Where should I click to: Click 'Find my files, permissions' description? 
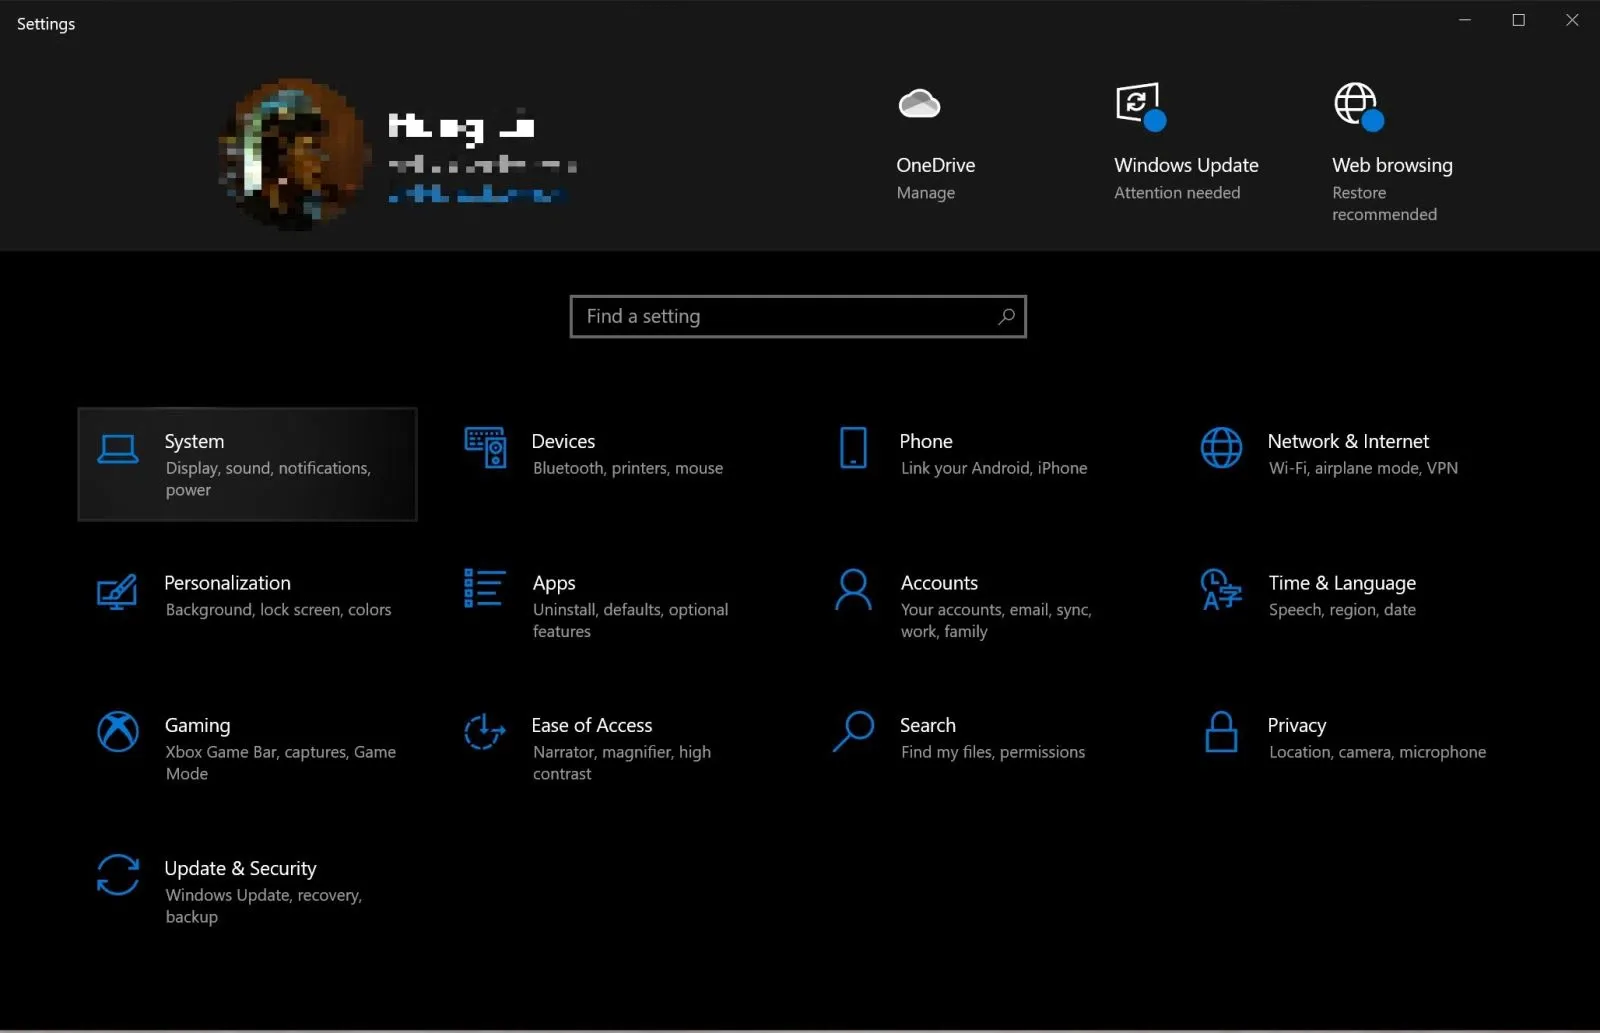click(x=992, y=752)
